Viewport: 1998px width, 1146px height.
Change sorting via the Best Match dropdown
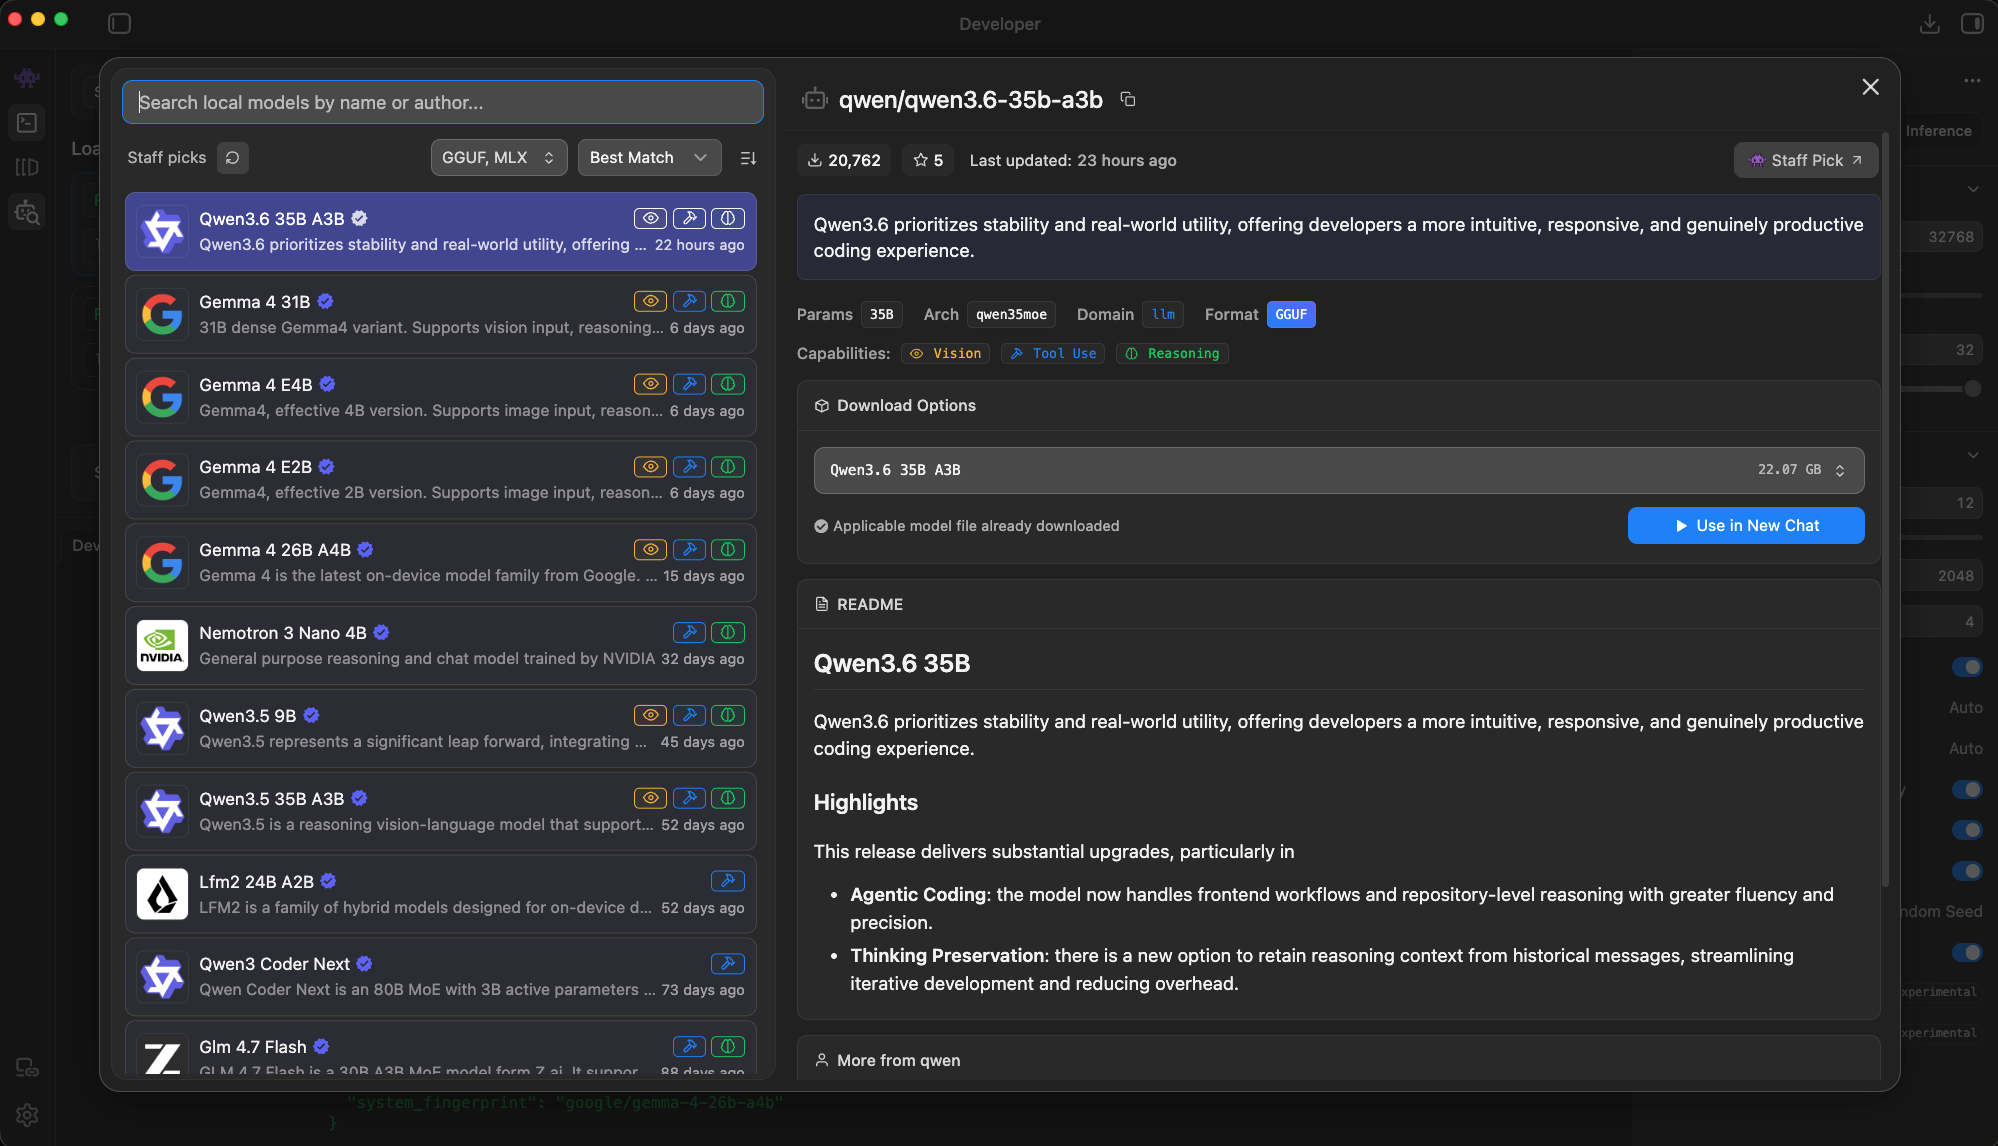pos(648,157)
